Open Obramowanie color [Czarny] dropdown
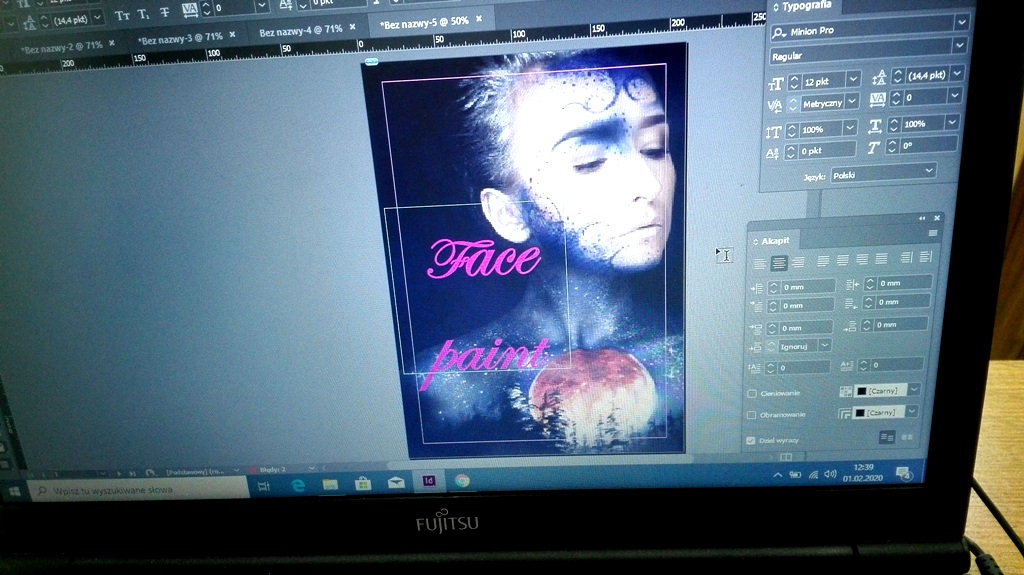 tap(912, 411)
